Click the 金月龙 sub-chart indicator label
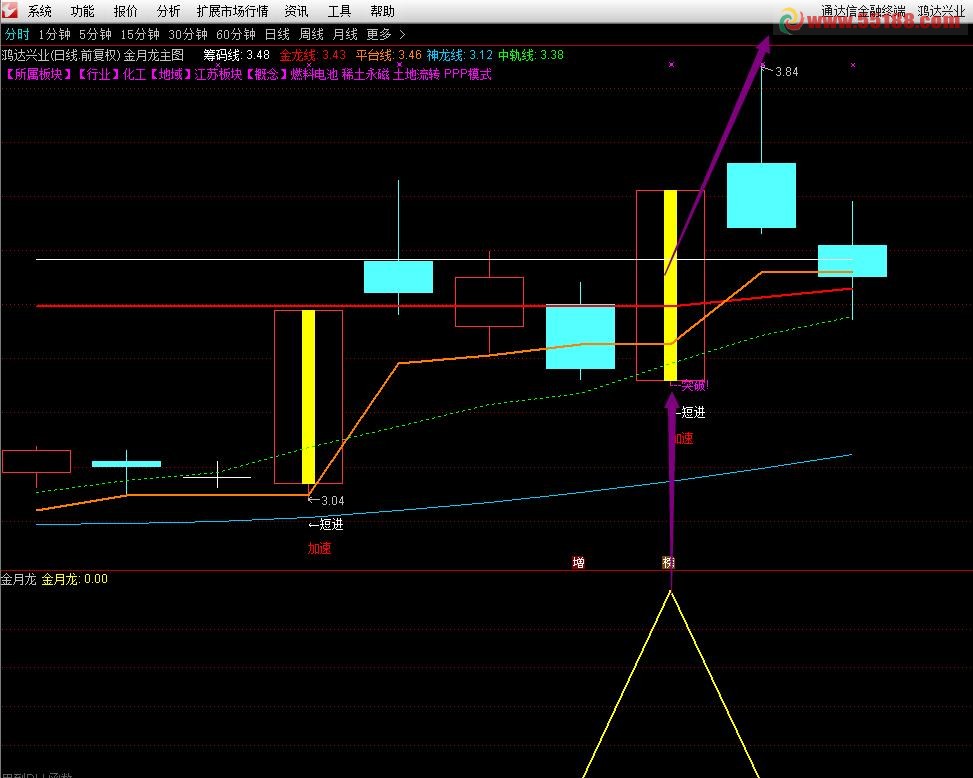 tap(18, 579)
